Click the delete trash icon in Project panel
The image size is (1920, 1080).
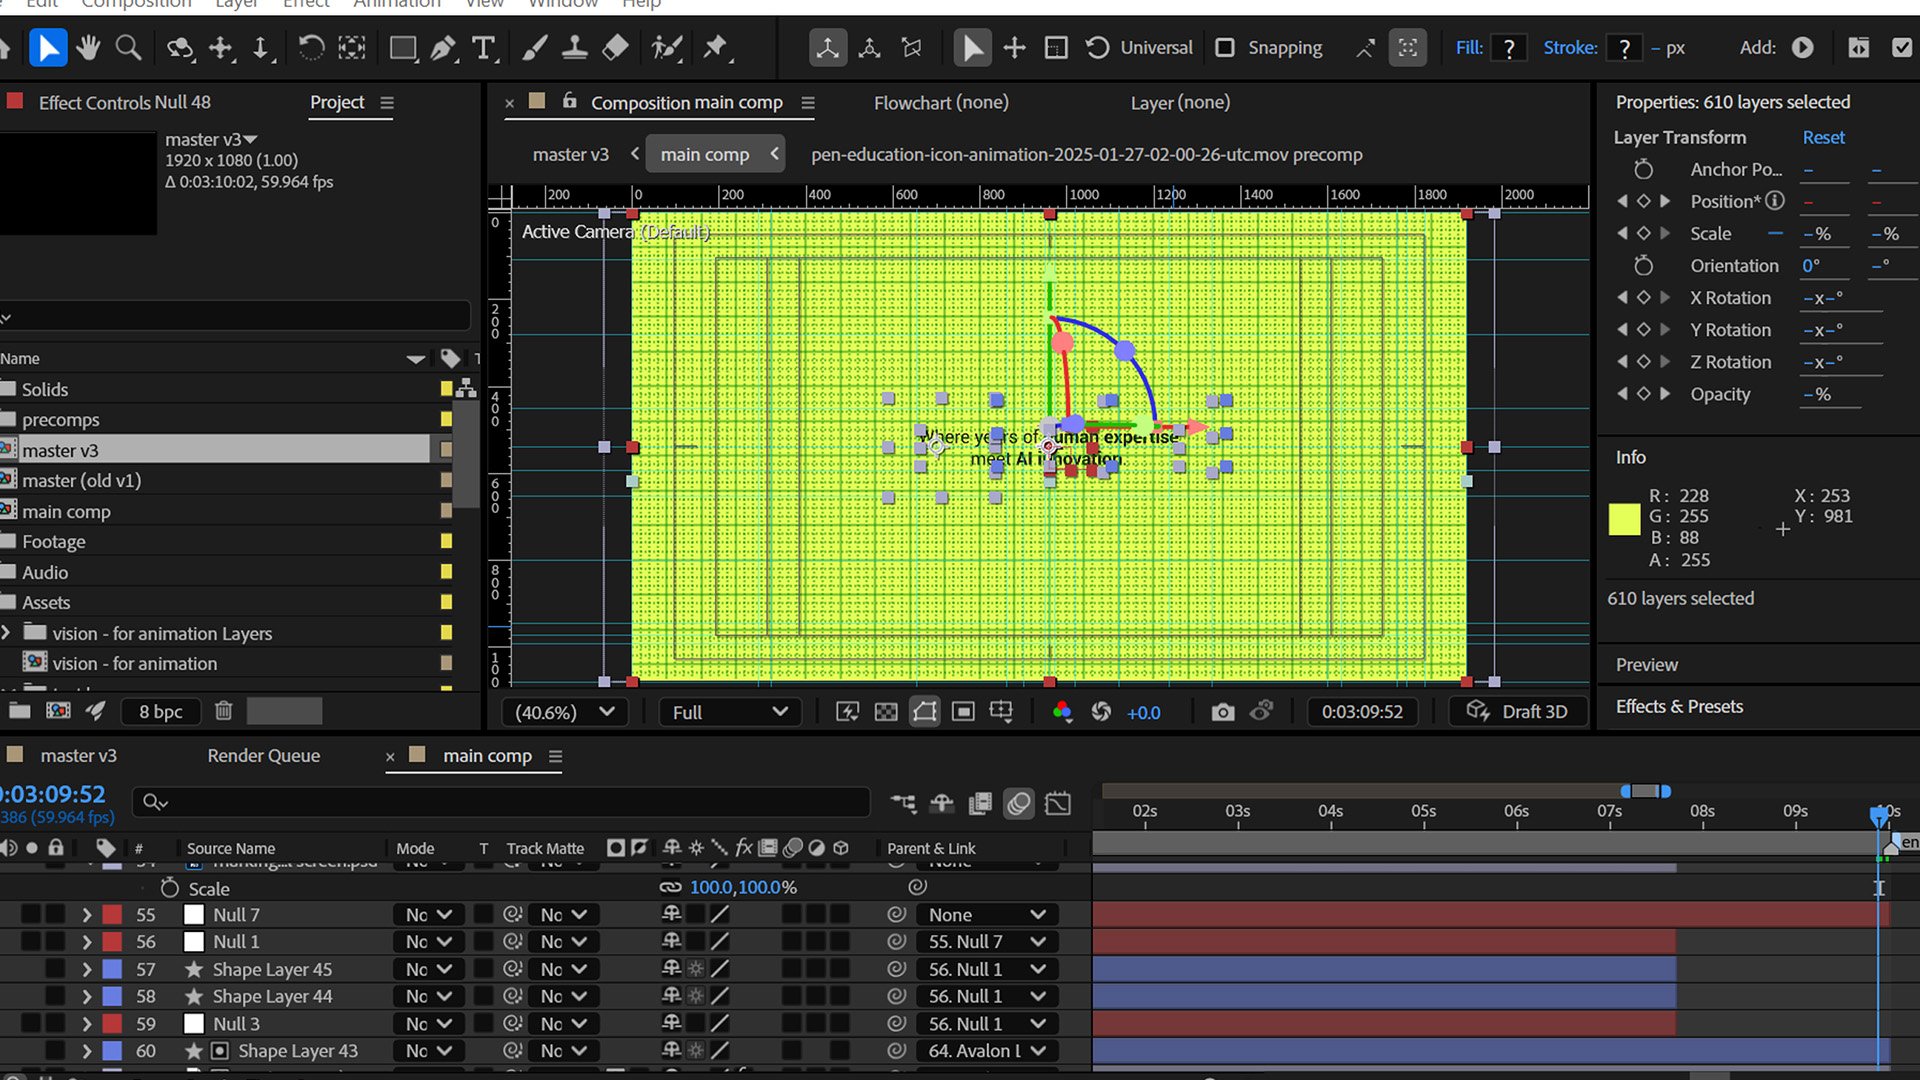(224, 711)
